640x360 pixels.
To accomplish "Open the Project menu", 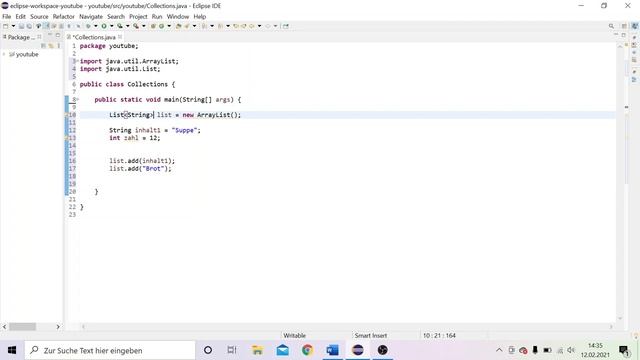I will pyautogui.click(x=138, y=17).
